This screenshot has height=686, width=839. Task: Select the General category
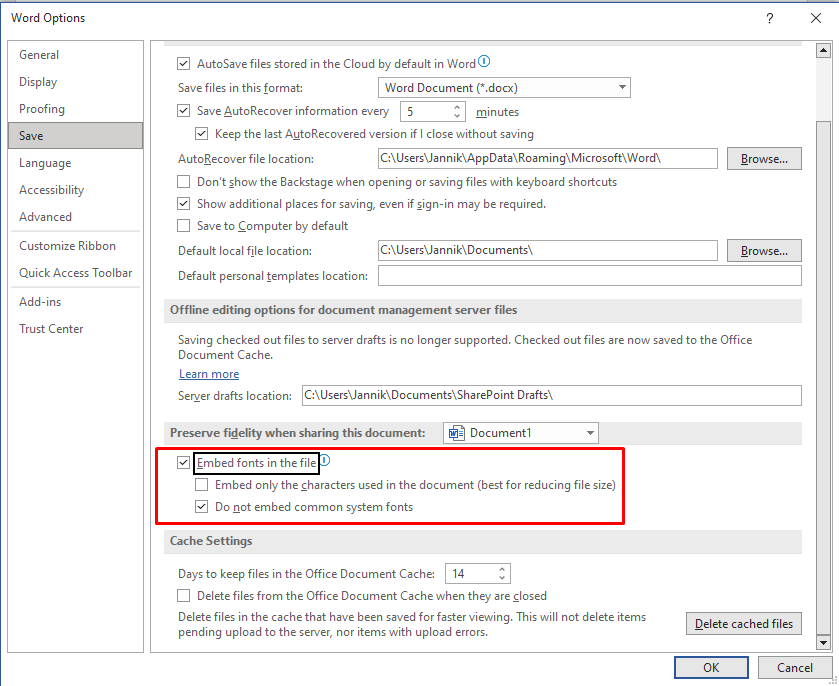click(x=75, y=55)
